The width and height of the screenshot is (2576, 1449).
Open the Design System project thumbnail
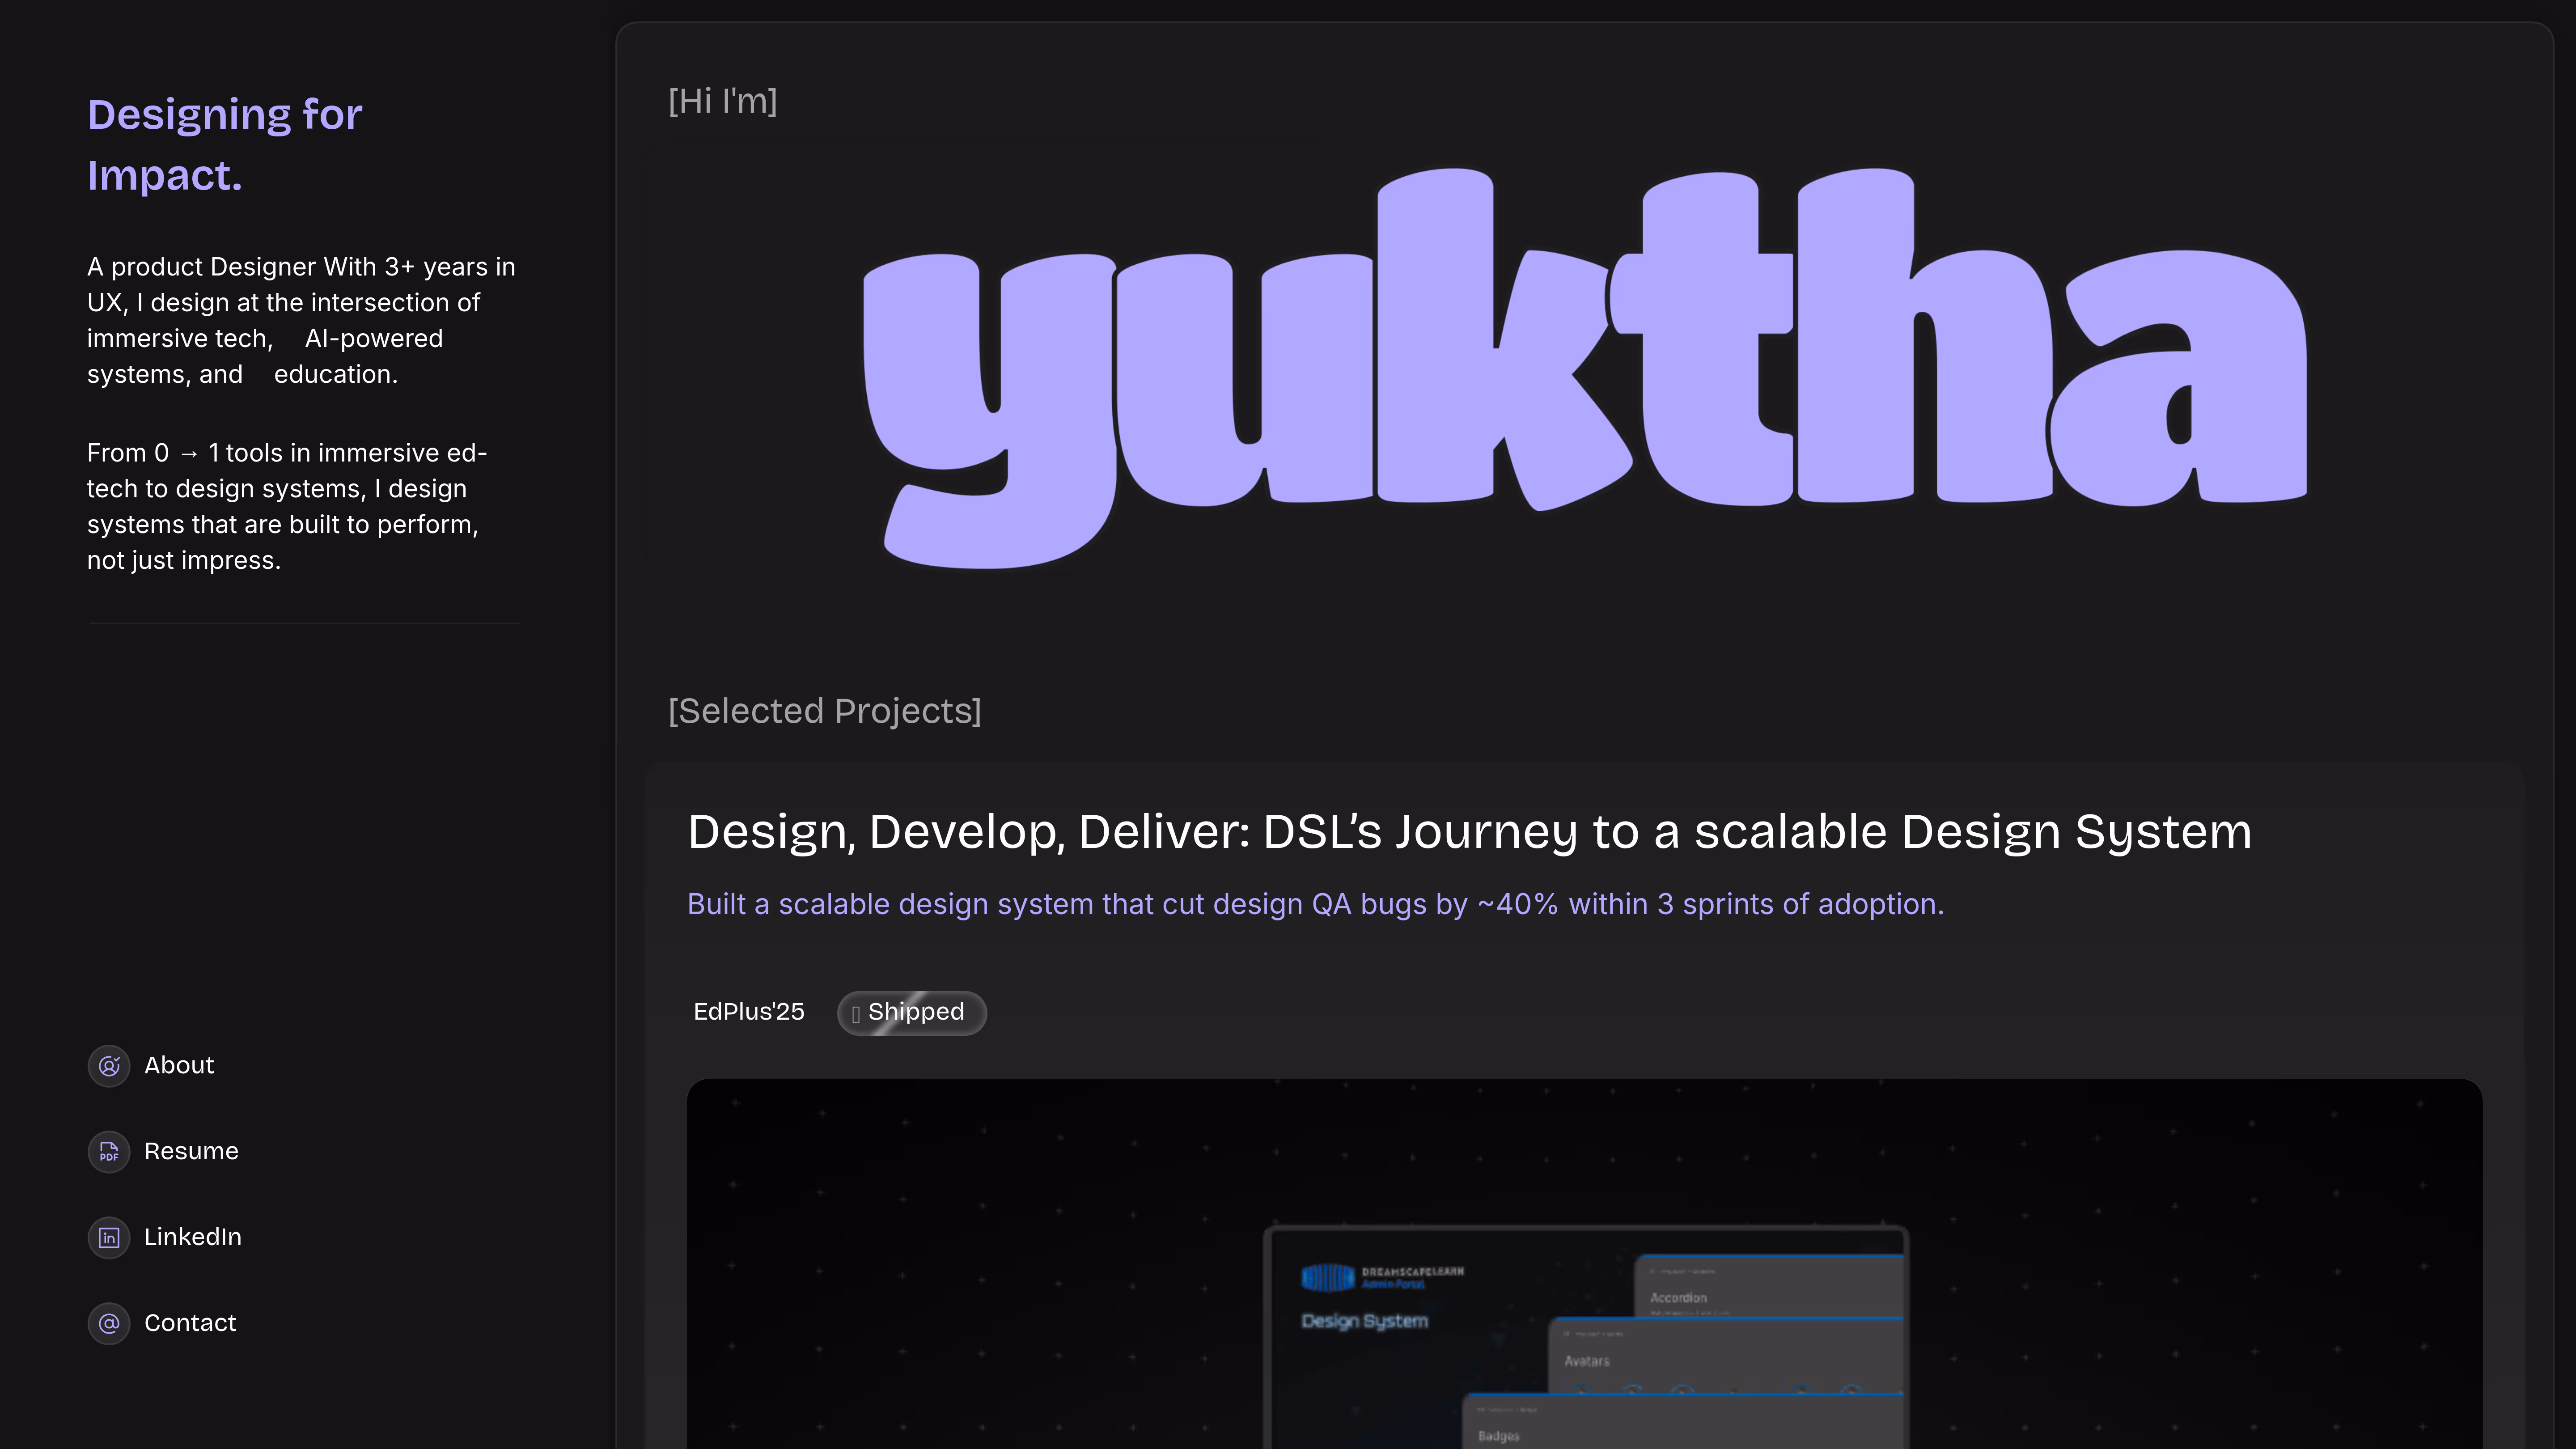(1584, 1264)
